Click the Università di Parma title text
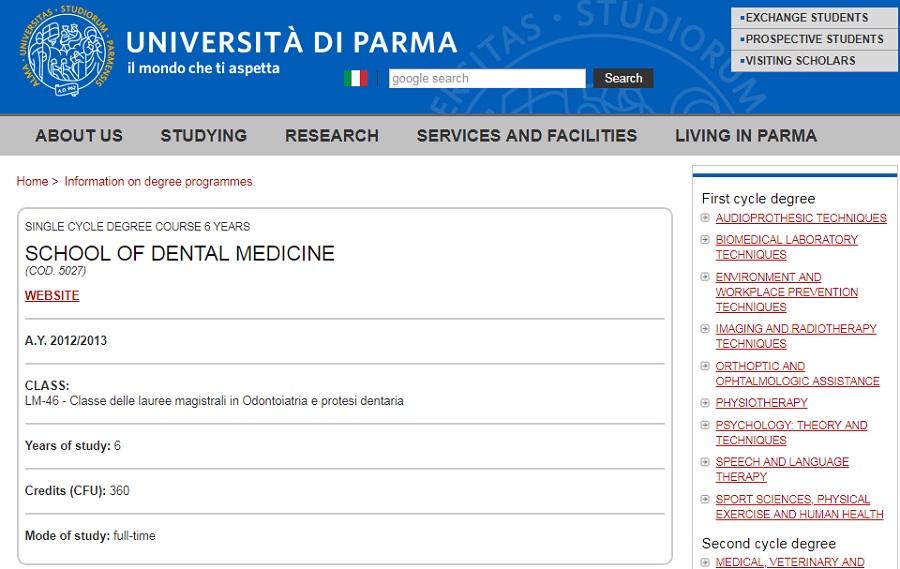The image size is (900, 569). tap(292, 42)
